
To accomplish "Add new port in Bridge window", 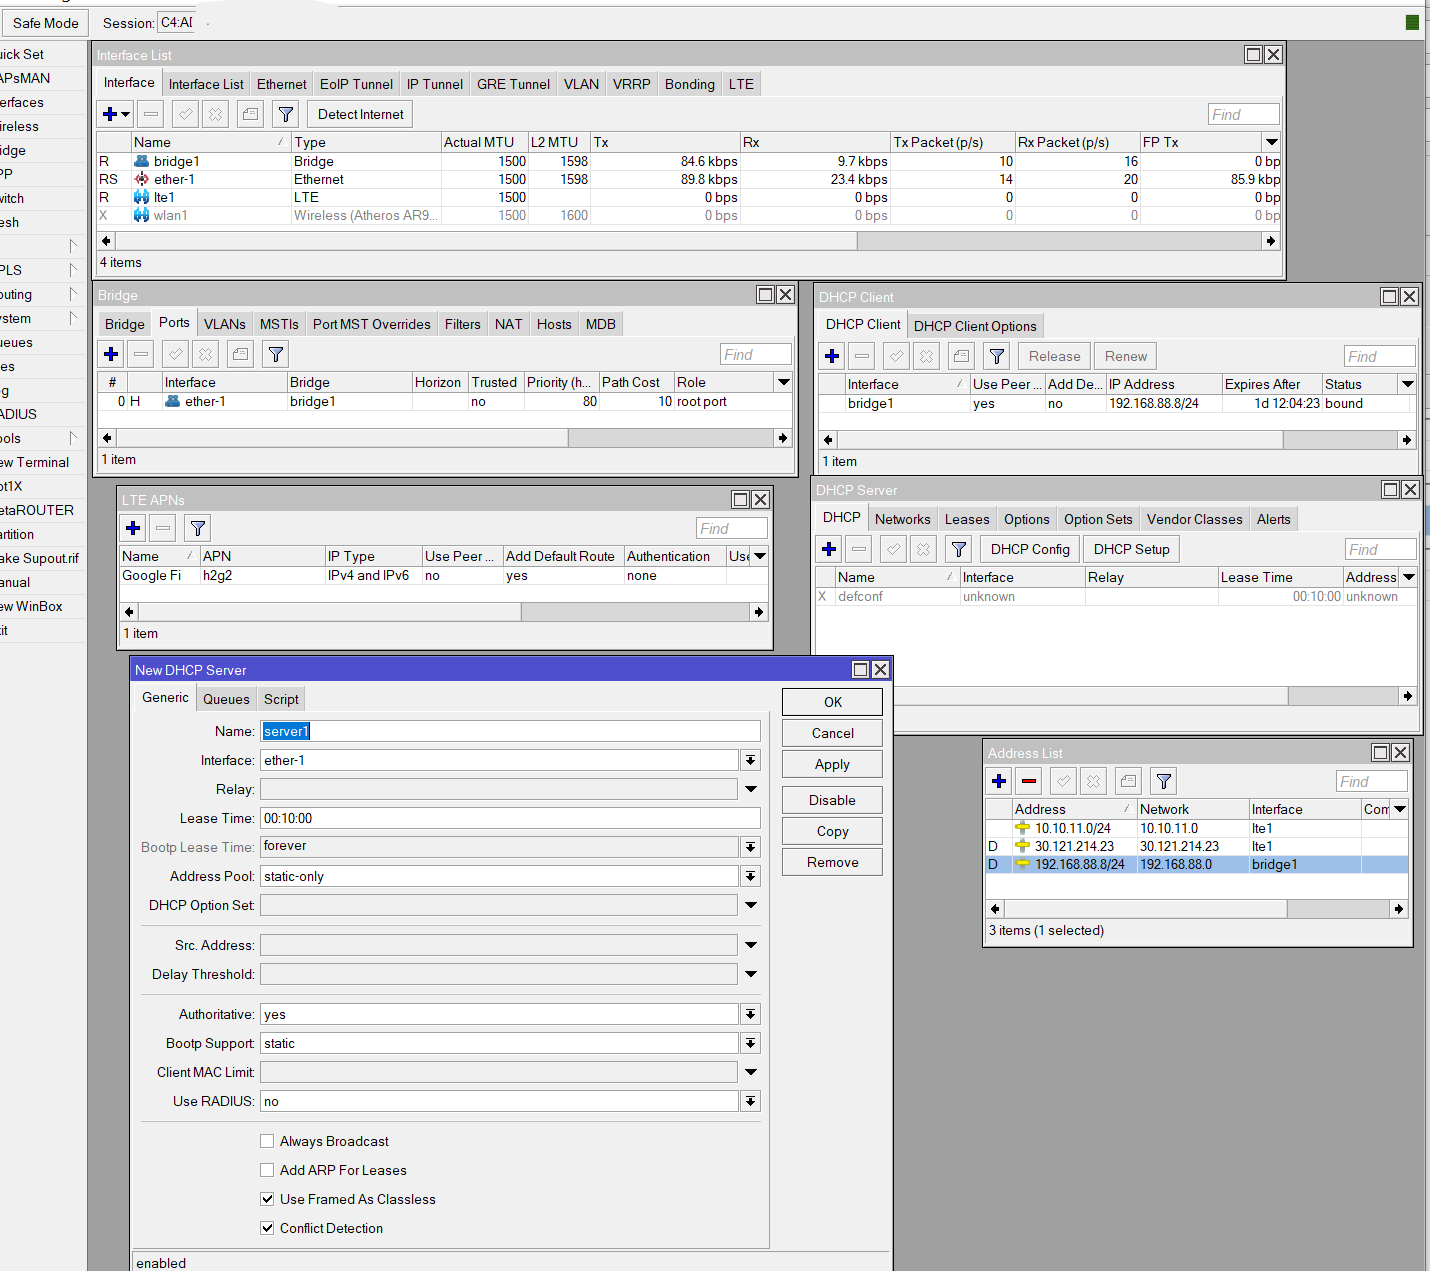I will pyautogui.click(x=111, y=354).
